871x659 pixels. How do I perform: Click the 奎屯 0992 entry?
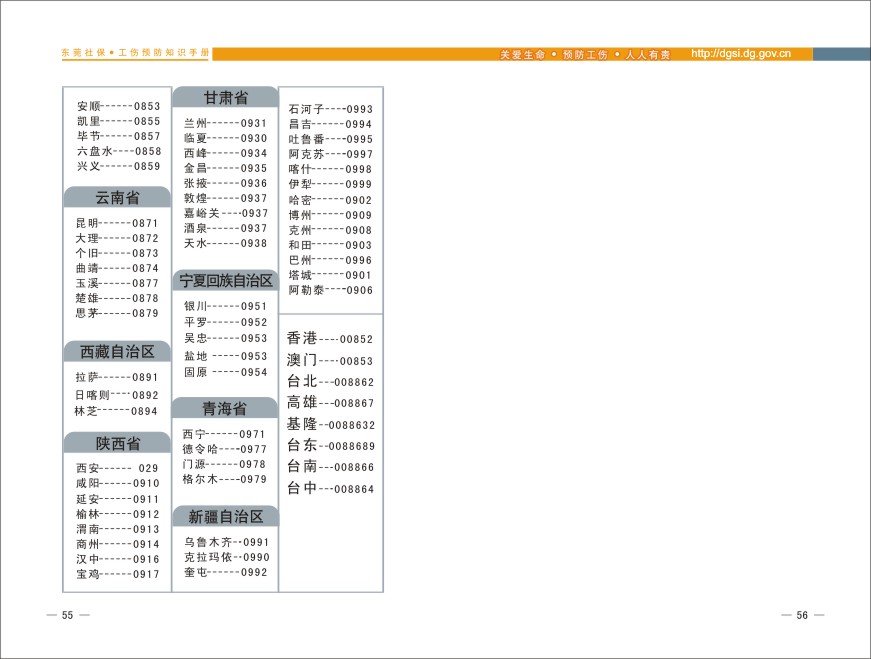(x=226, y=572)
